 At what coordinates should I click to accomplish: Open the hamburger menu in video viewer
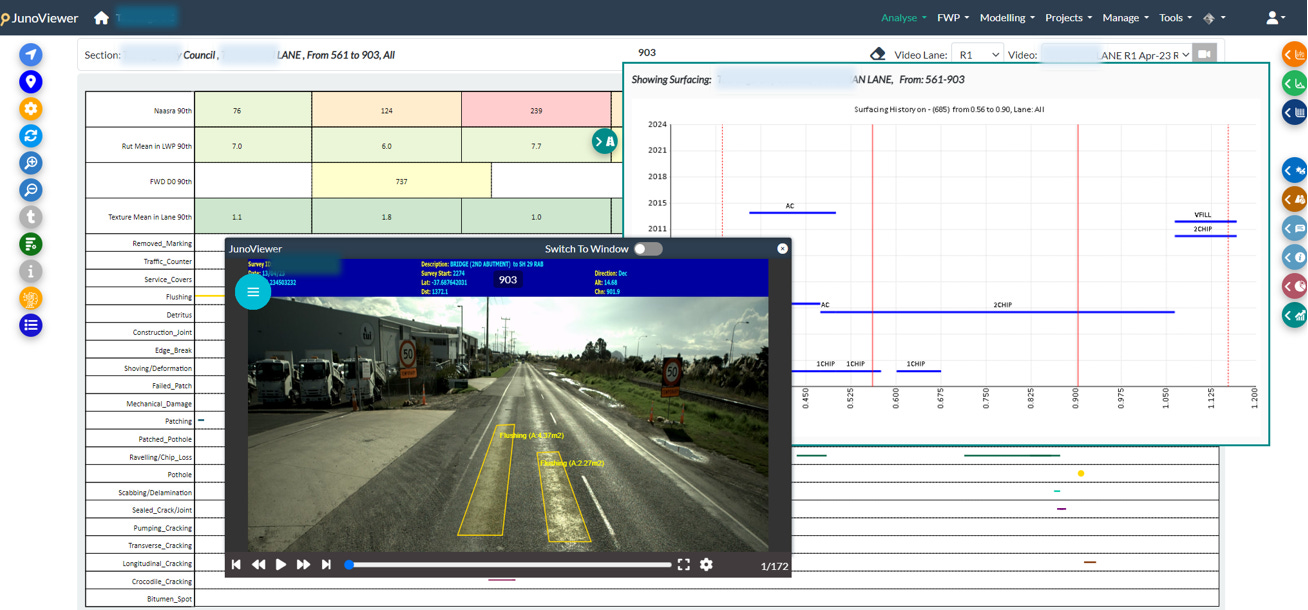pos(253,292)
